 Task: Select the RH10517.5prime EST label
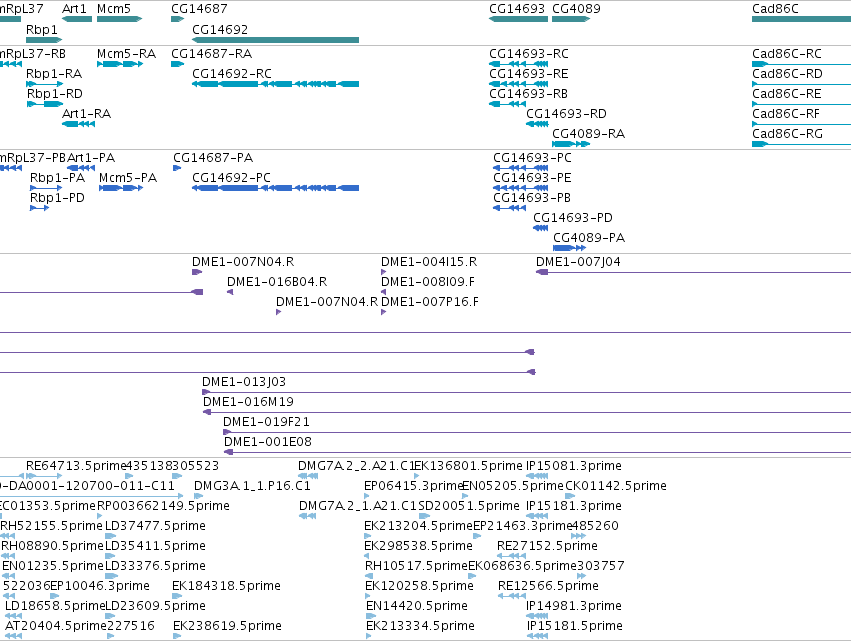point(416,566)
